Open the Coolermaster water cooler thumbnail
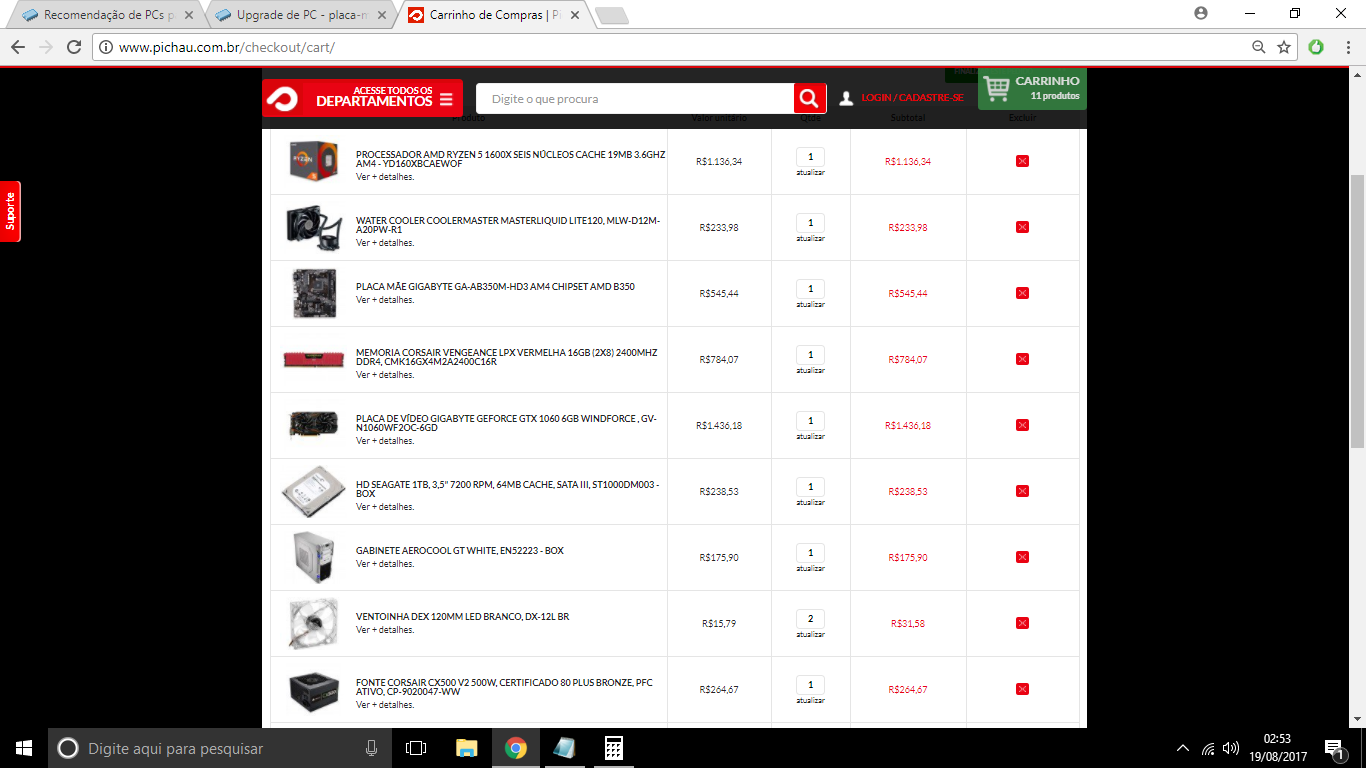The height and width of the screenshot is (768, 1366). [x=313, y=227]
